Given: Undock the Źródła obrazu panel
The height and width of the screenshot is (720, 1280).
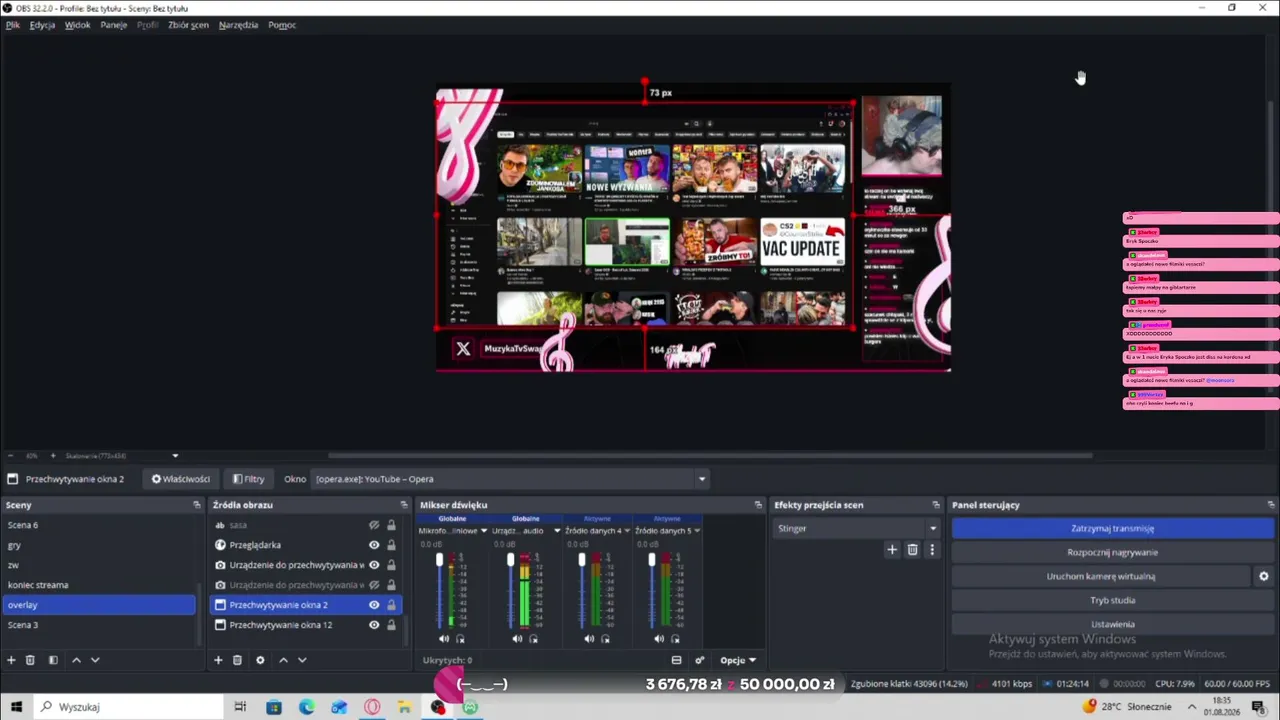Looking at the screenshot, I should (404, 505).
